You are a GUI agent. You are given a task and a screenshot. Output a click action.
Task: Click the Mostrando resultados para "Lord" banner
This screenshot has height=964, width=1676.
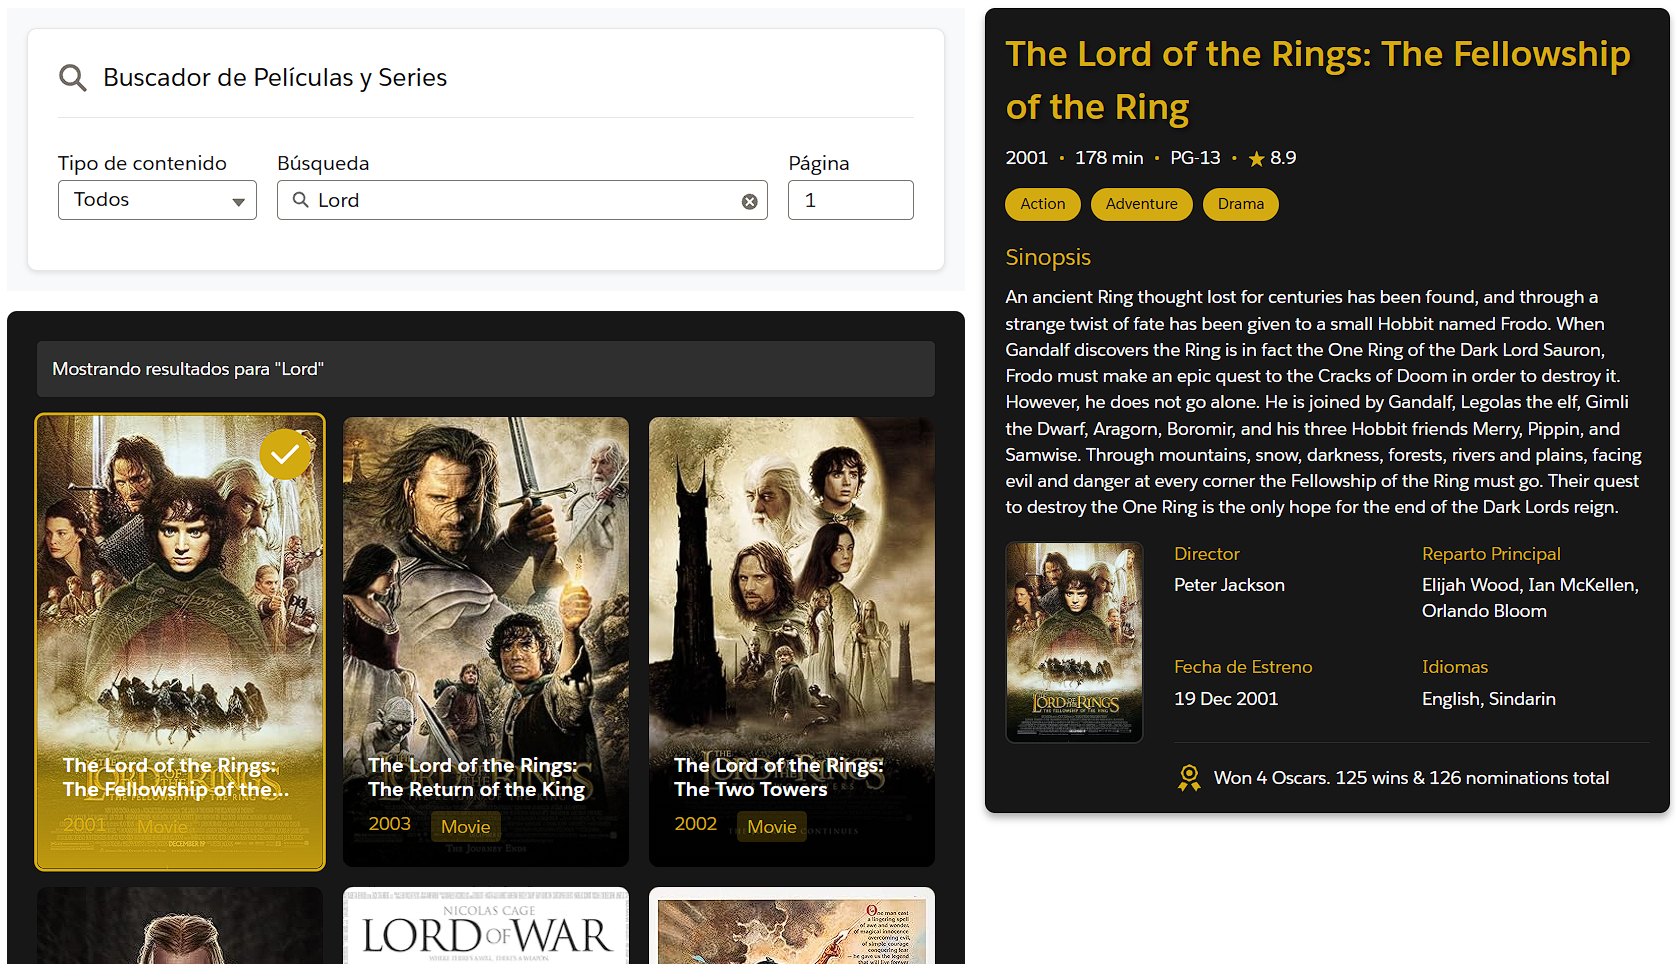(486, 369)
